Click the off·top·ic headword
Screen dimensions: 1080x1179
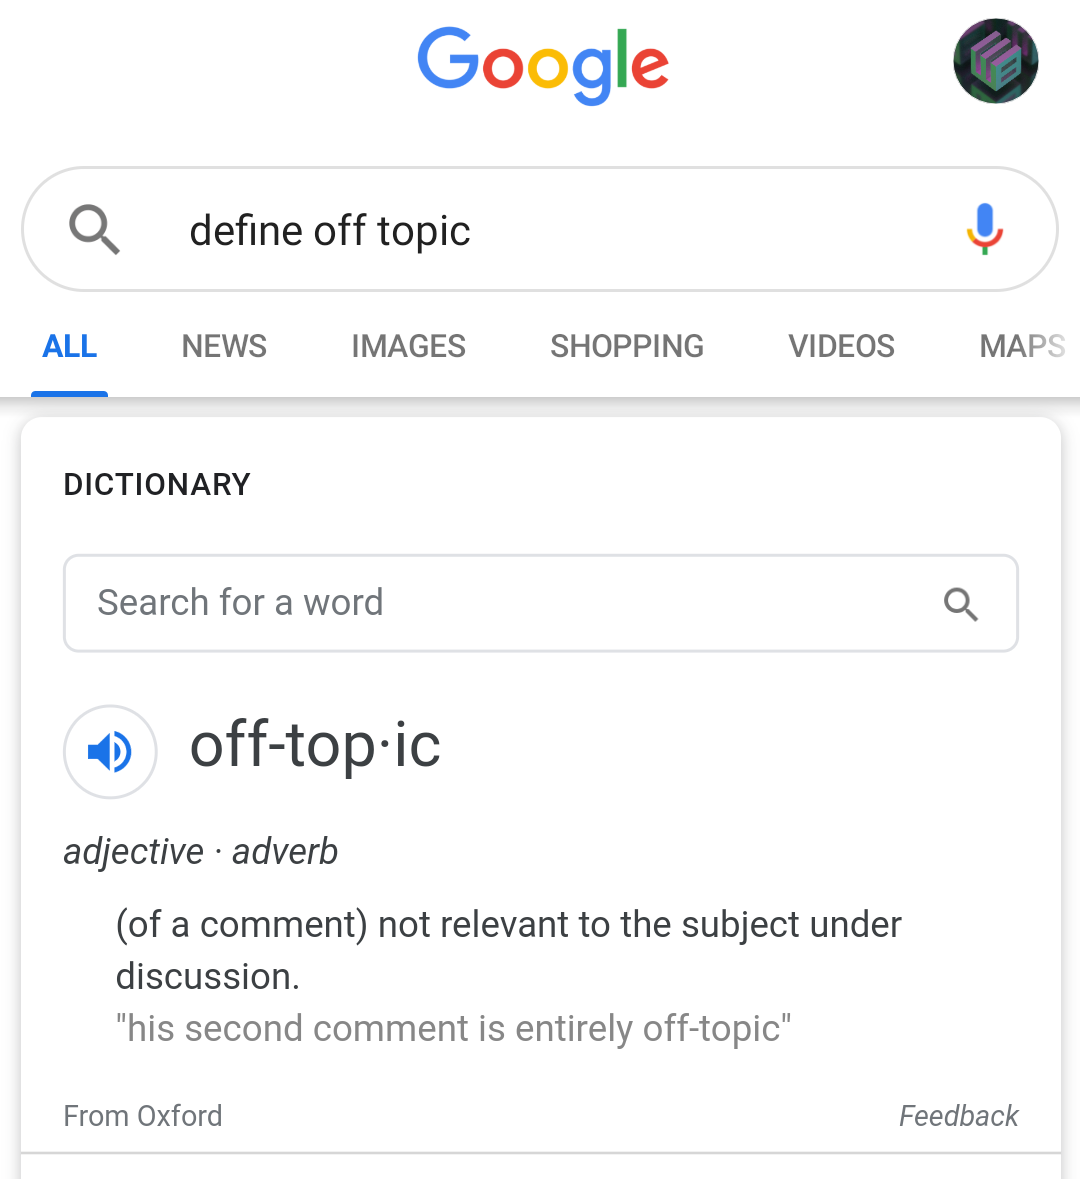(x=315, y=746)
